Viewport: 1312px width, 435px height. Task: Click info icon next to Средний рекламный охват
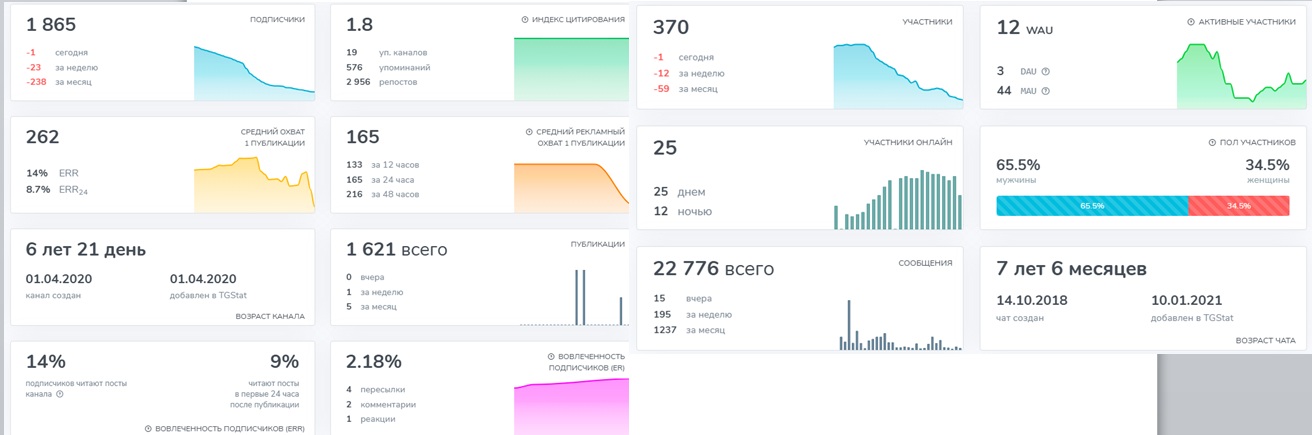[x=529, y=131]
